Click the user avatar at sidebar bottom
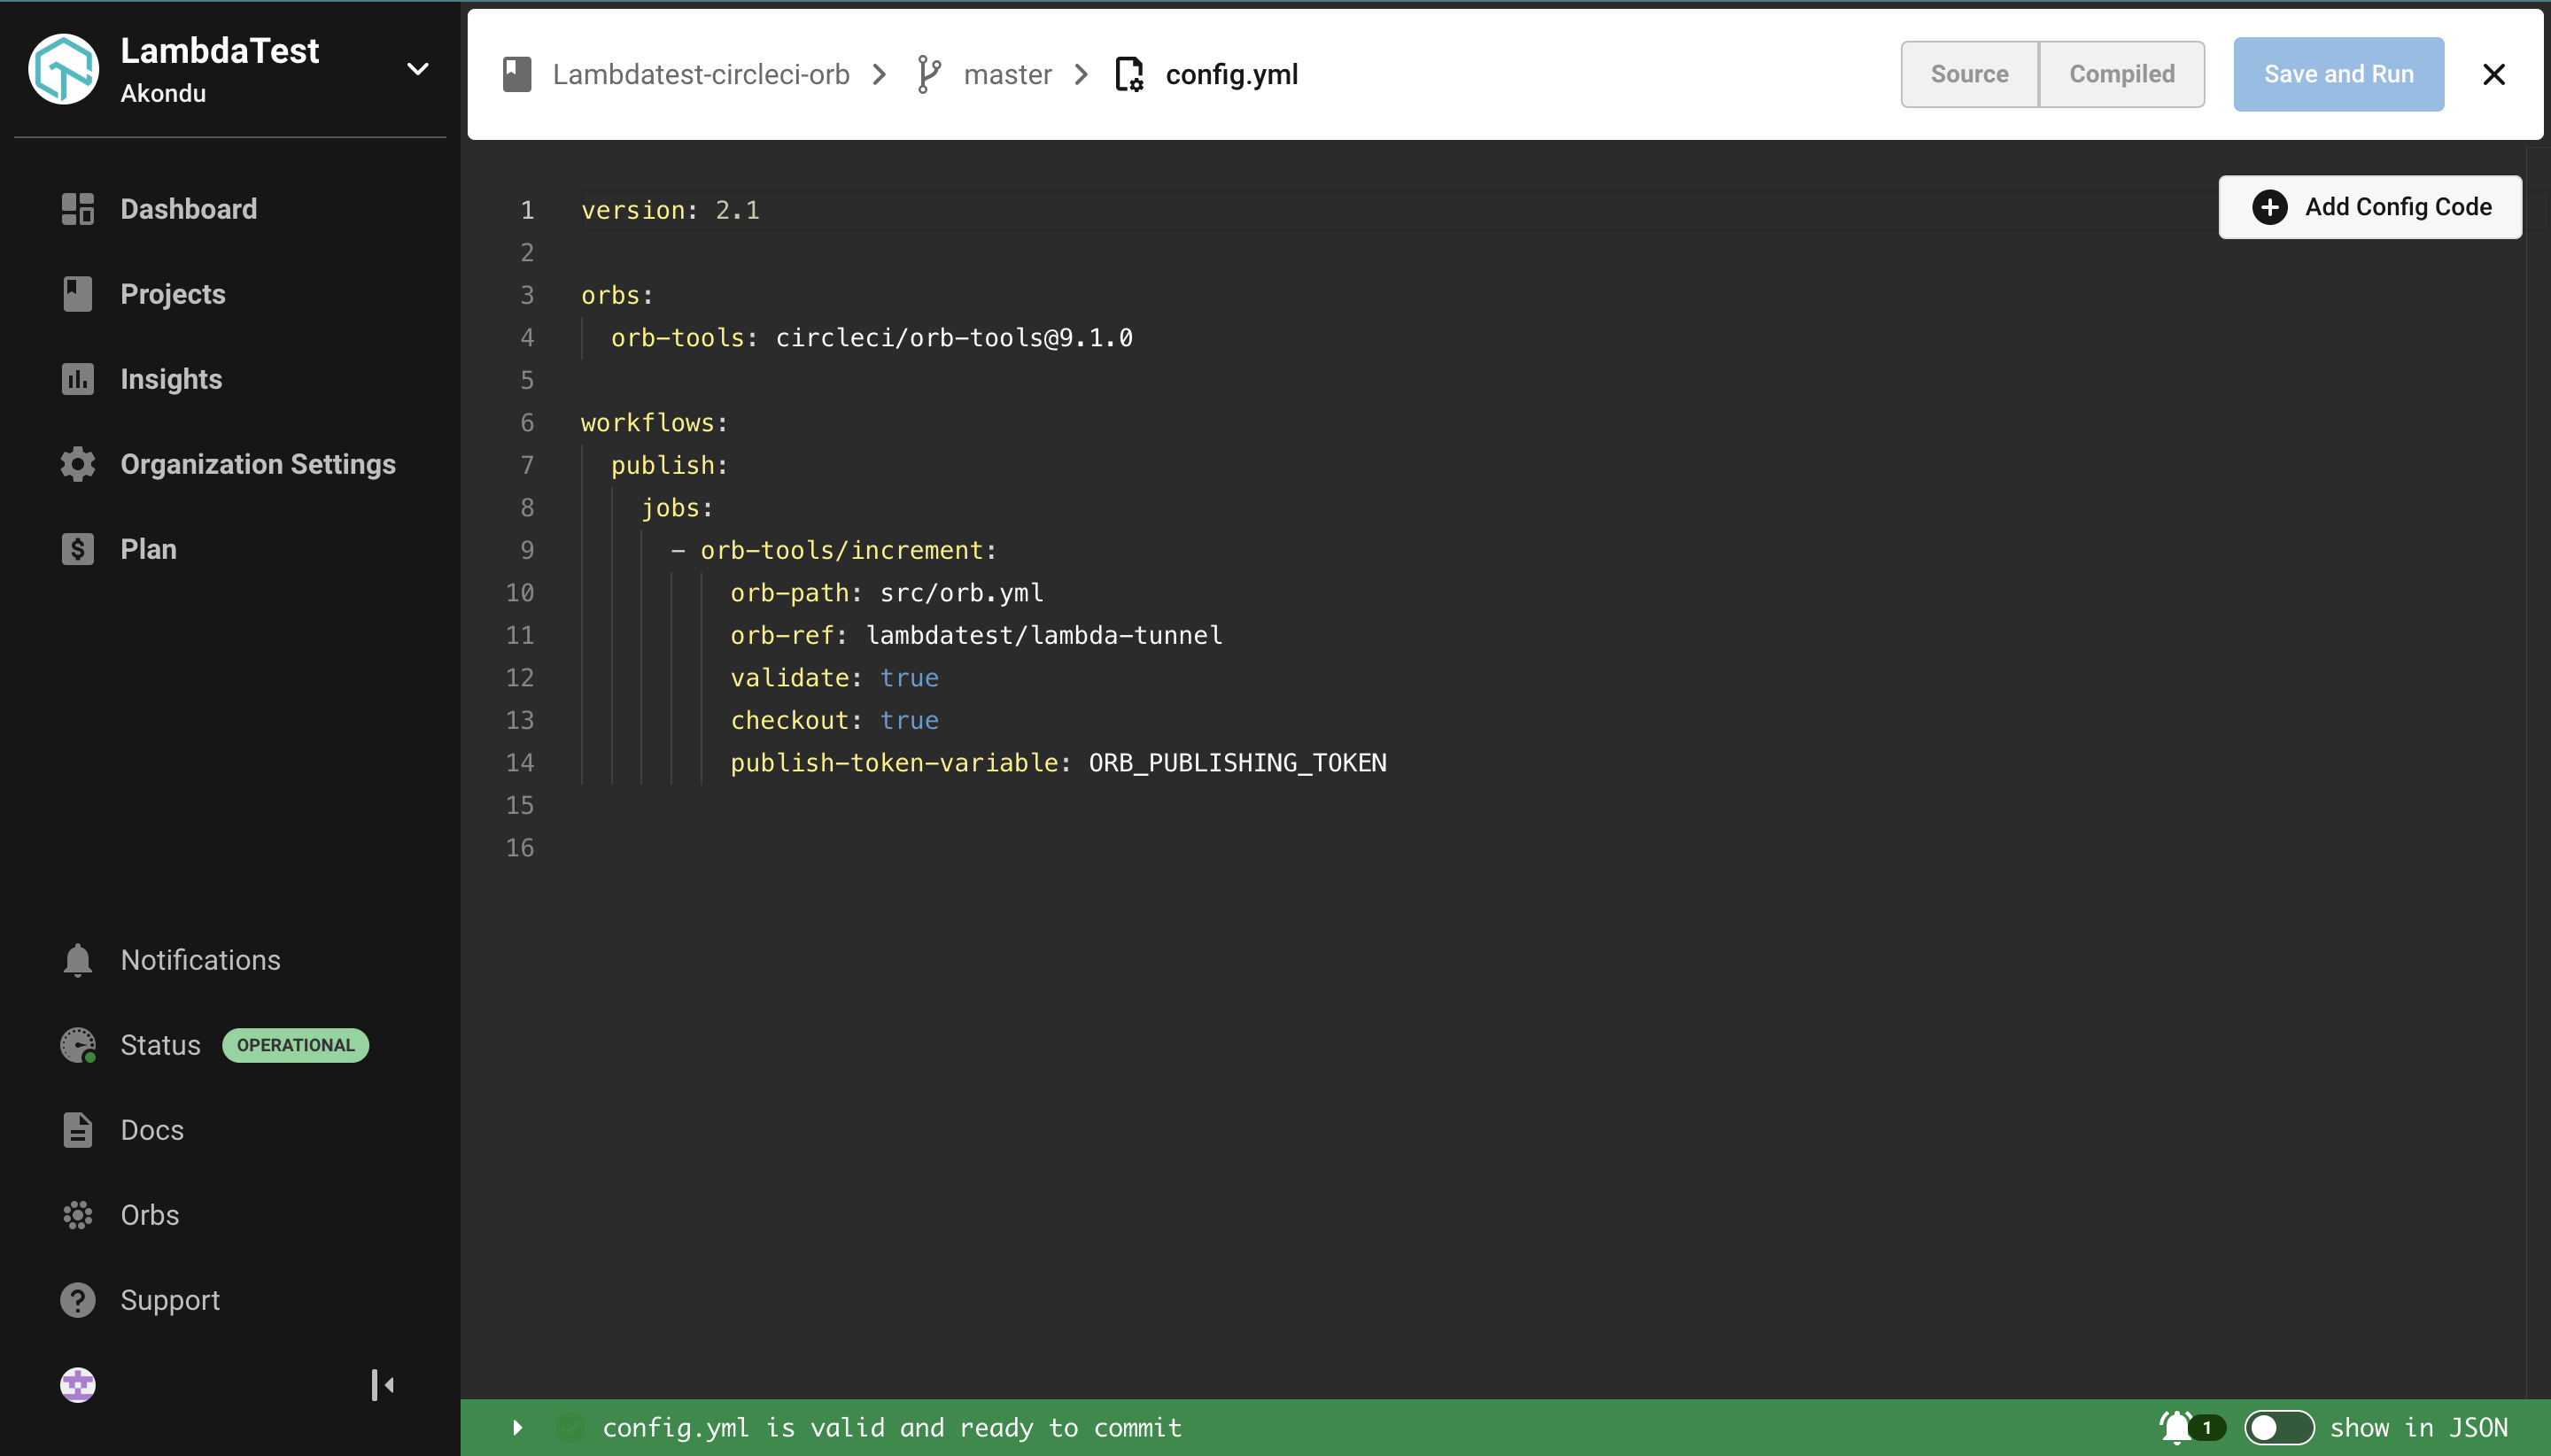Viewport: 2551px width, 1456px height. pos(77,1385)
